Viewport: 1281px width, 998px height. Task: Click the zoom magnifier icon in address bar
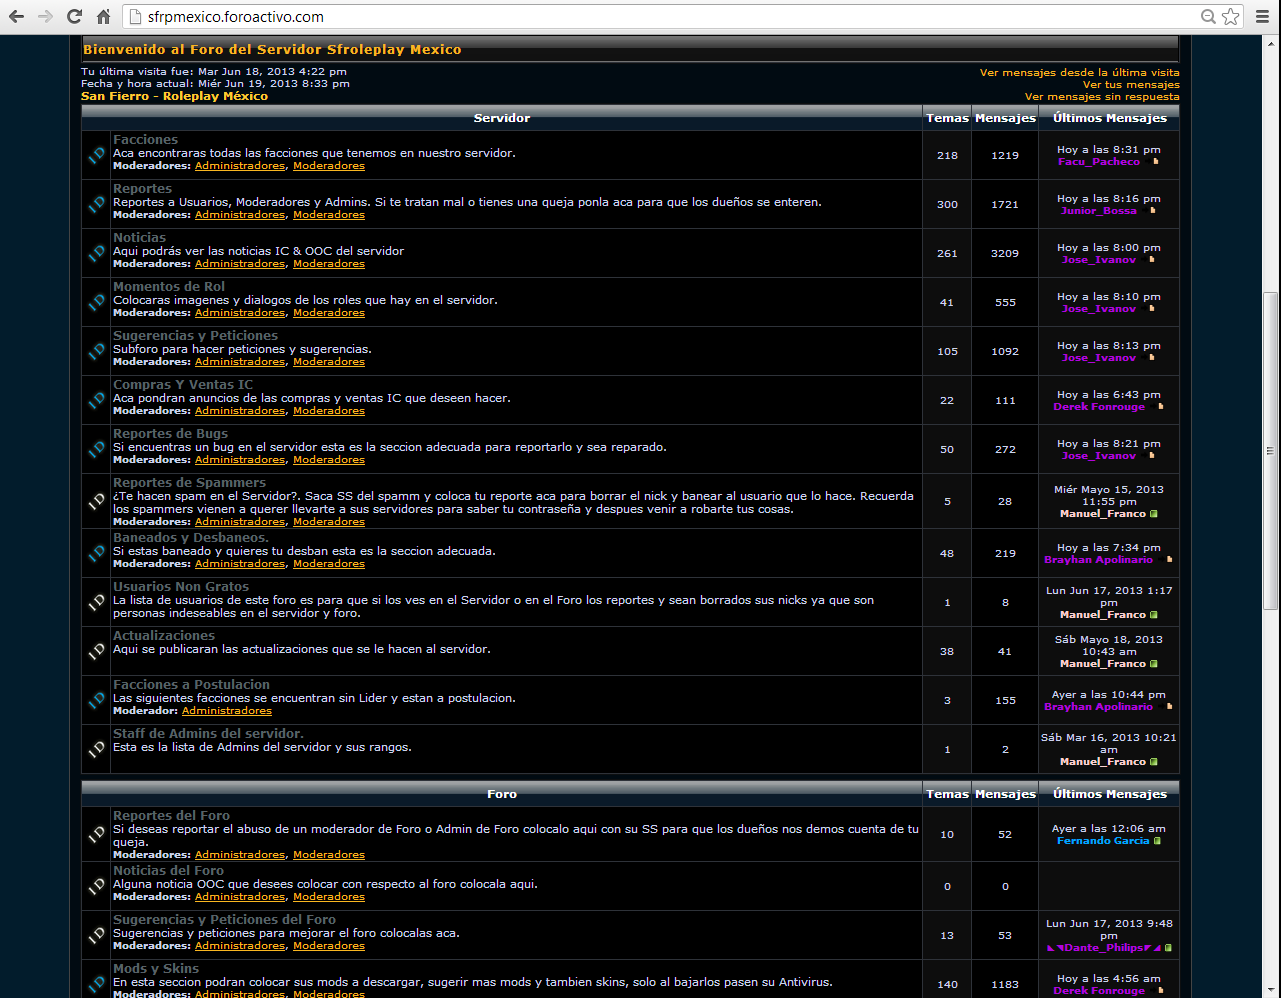click(1208, 17)
